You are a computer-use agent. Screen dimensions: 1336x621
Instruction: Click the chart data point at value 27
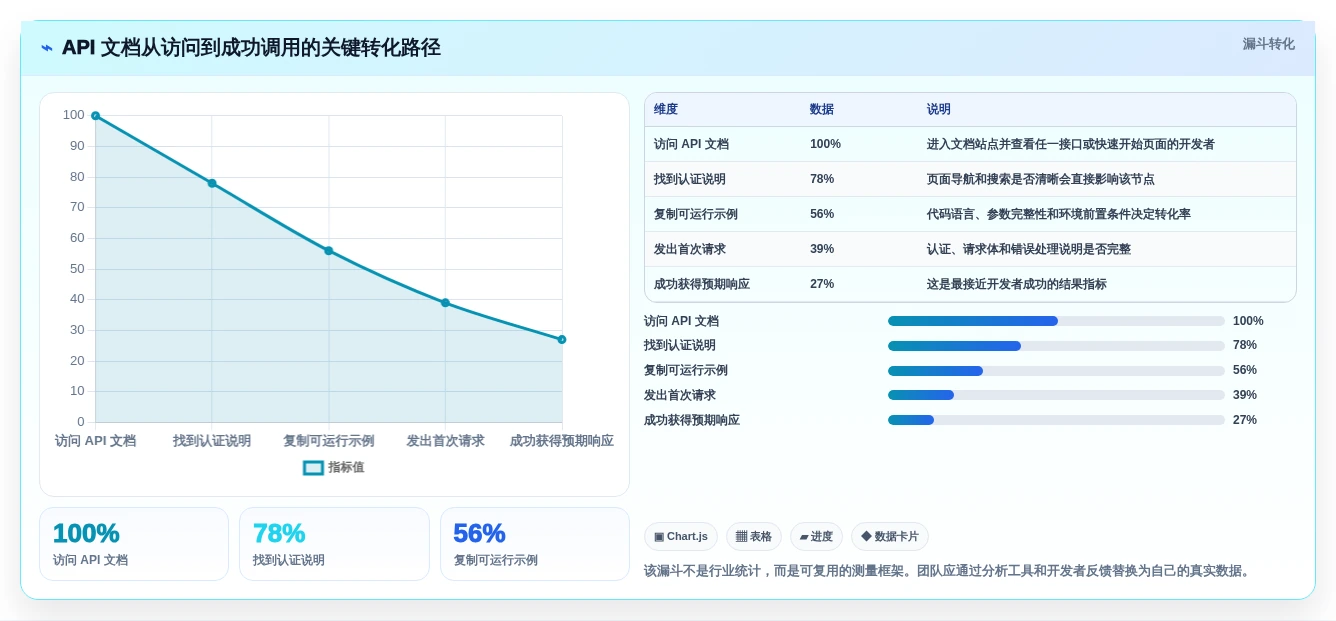562,339
